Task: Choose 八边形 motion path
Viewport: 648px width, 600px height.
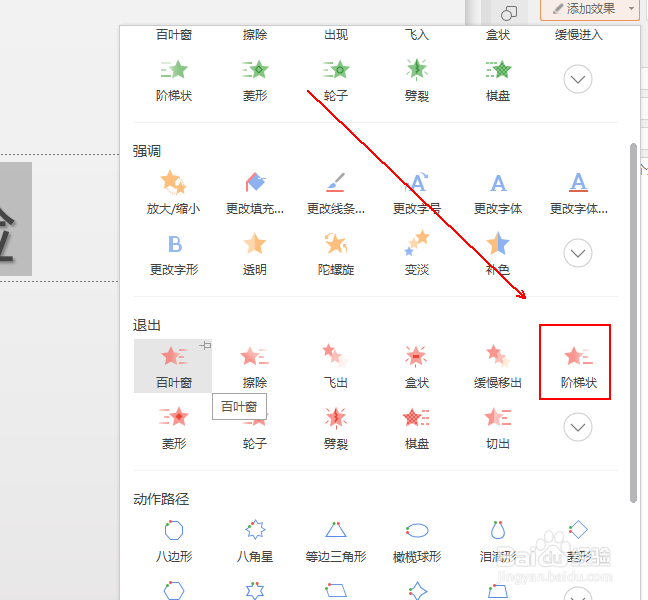Action: (174, 540)
